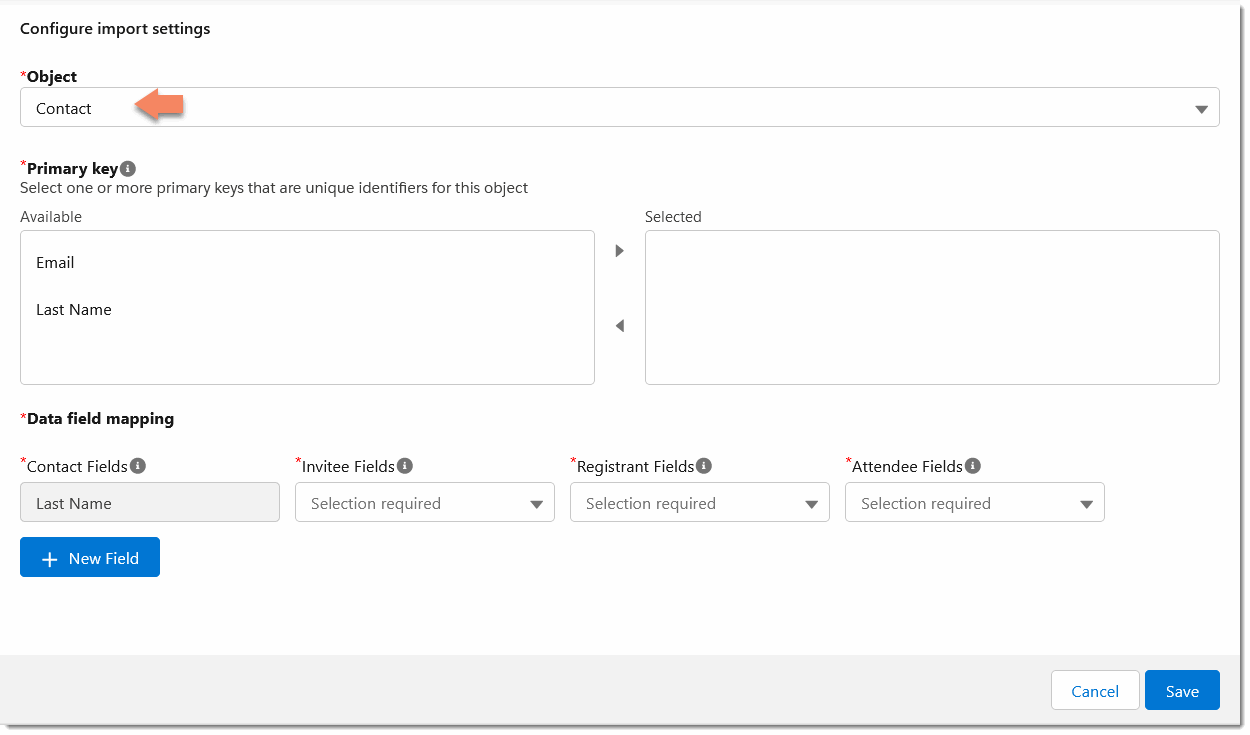Open the Registrant Fields selection dropdown
Image resolution: width=1250 pixels, height=735 pixels.
[x=699, y=502]
